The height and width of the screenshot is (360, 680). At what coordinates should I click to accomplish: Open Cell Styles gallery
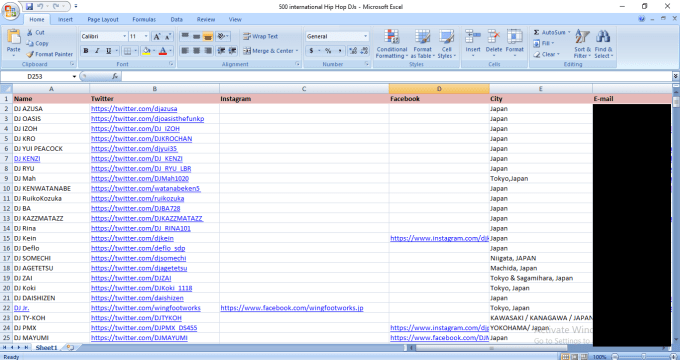tap(446, 44)
